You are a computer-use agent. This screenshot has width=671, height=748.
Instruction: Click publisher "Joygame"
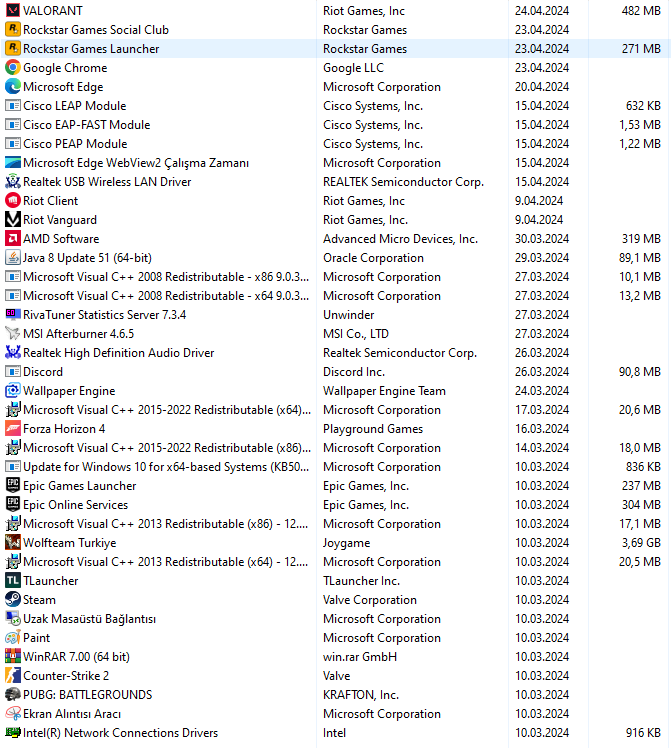[346, 543]
